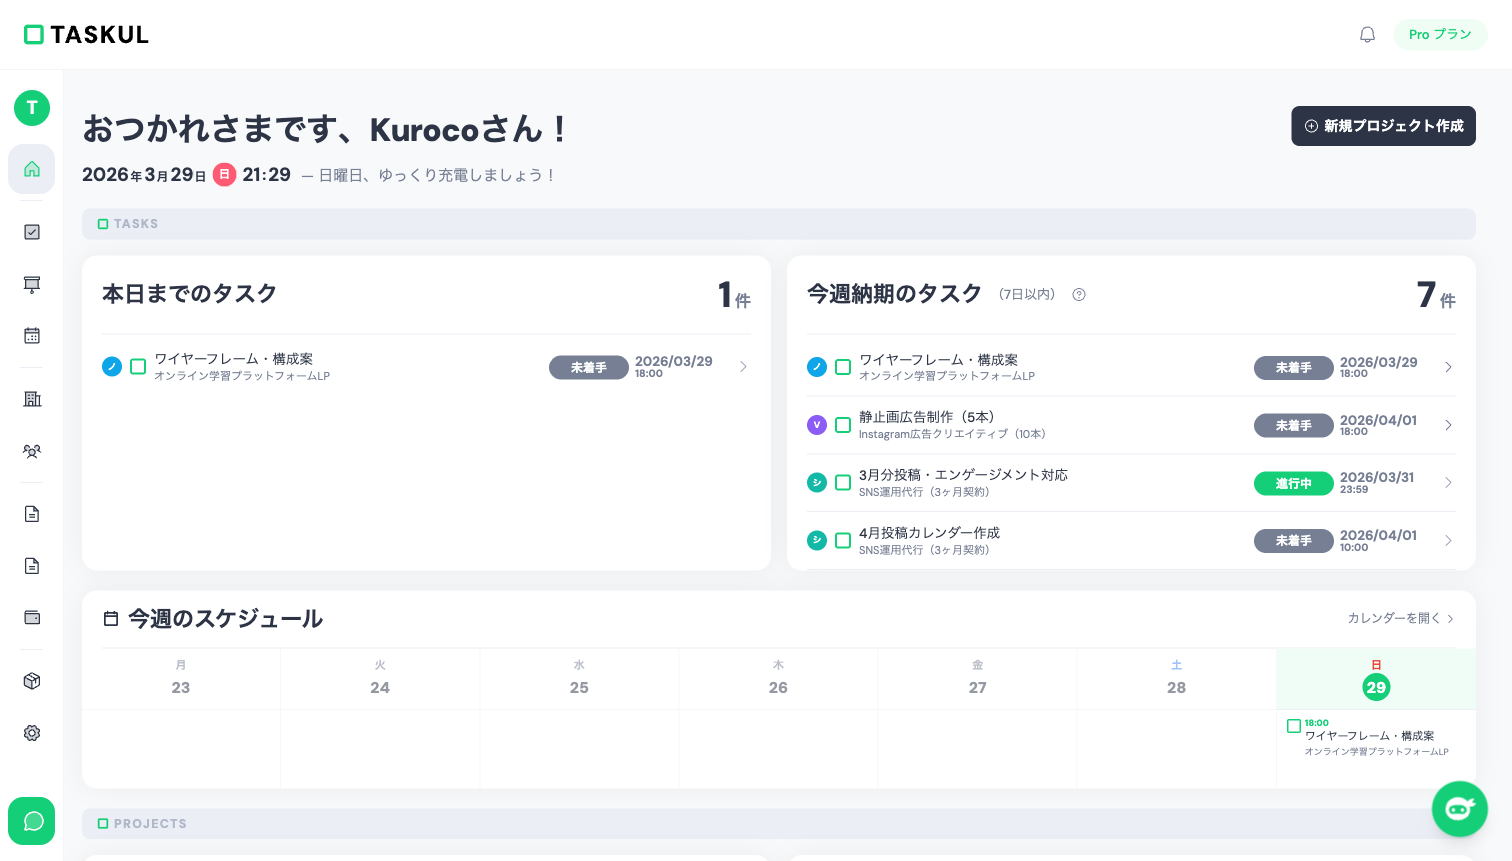Mark 静止画広告制作（5本）as complete
Viewport: 1512px width, 861px height.
point(843,424)
